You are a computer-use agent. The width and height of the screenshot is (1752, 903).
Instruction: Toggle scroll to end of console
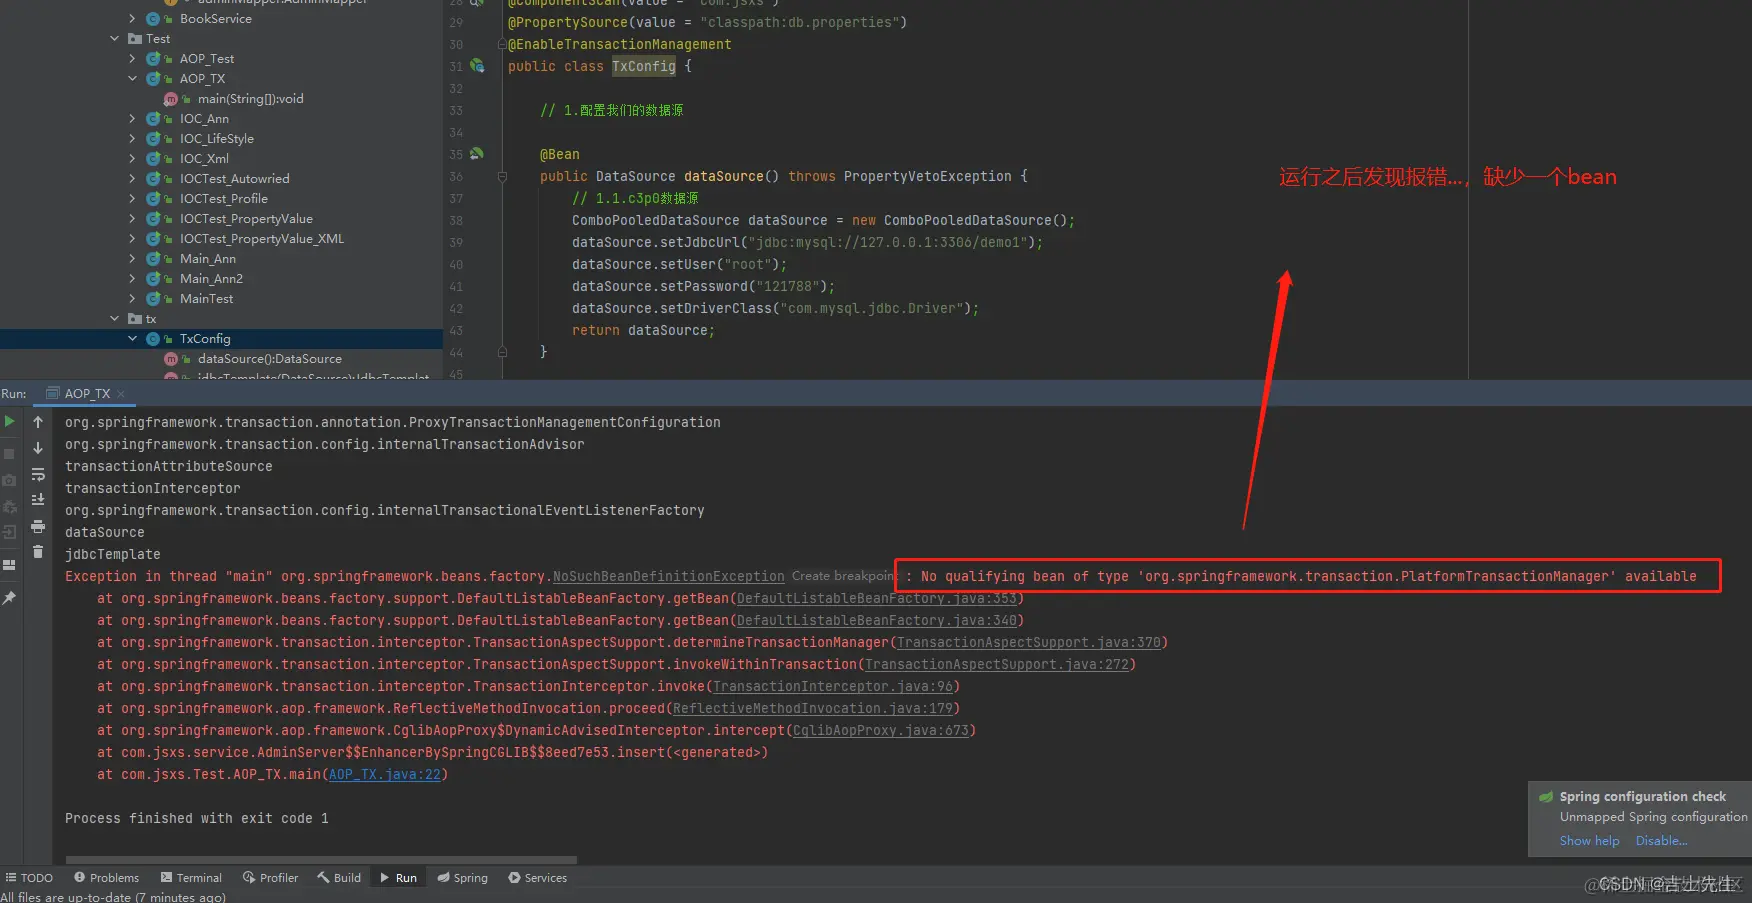click(38, 500)
